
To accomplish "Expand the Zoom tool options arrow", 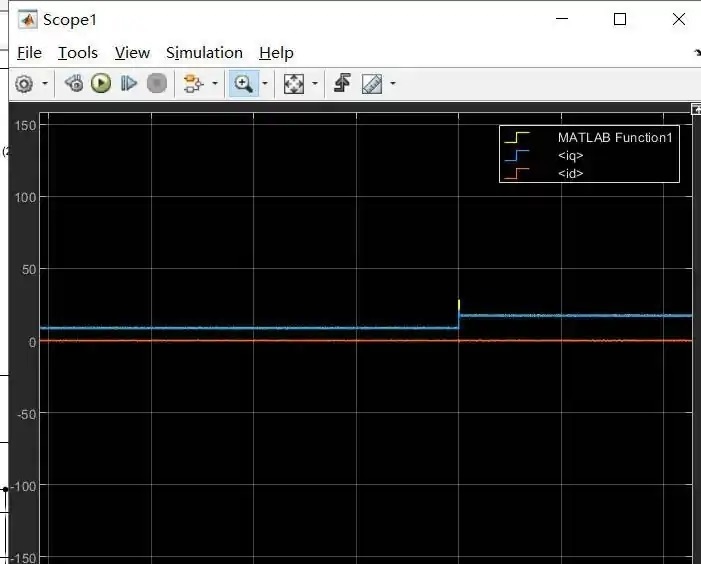I will [x=265, y=83].
